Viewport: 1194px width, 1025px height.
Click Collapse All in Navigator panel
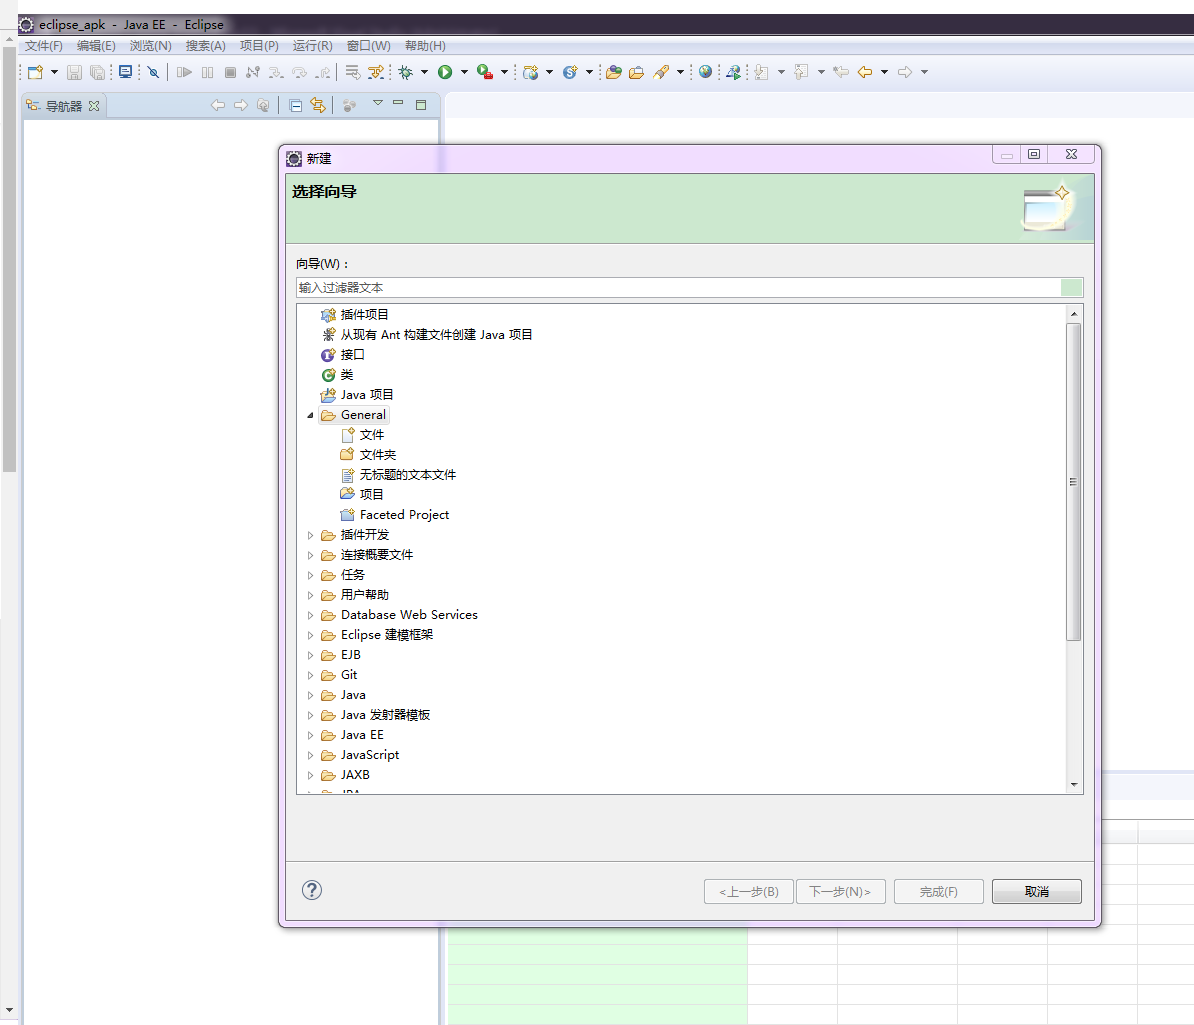295,106
